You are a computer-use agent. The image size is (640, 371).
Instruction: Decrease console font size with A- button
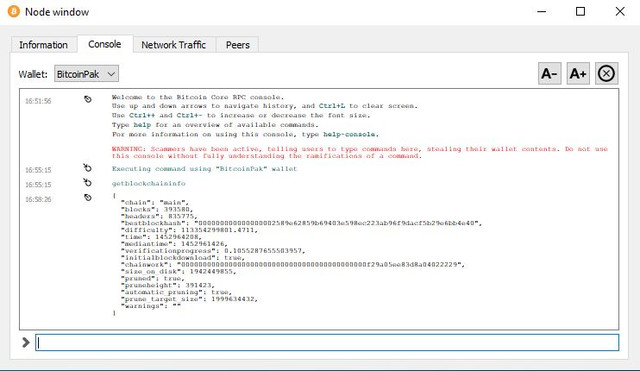[549, 74]
